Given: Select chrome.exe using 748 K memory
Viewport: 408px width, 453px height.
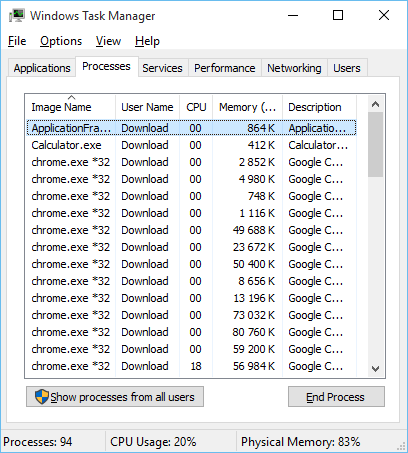Looking at the screenshot, I should point(191,196).
